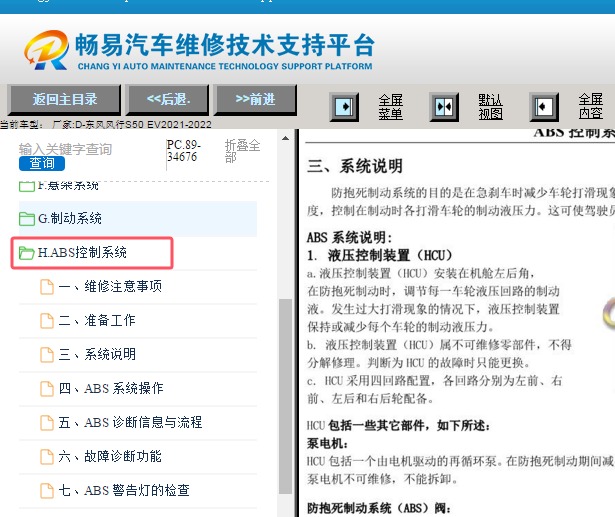Image resolution: width=615 pixels, height=517 pixels.
Task: Click 默认视图 label link
Action: pos(490,107)
